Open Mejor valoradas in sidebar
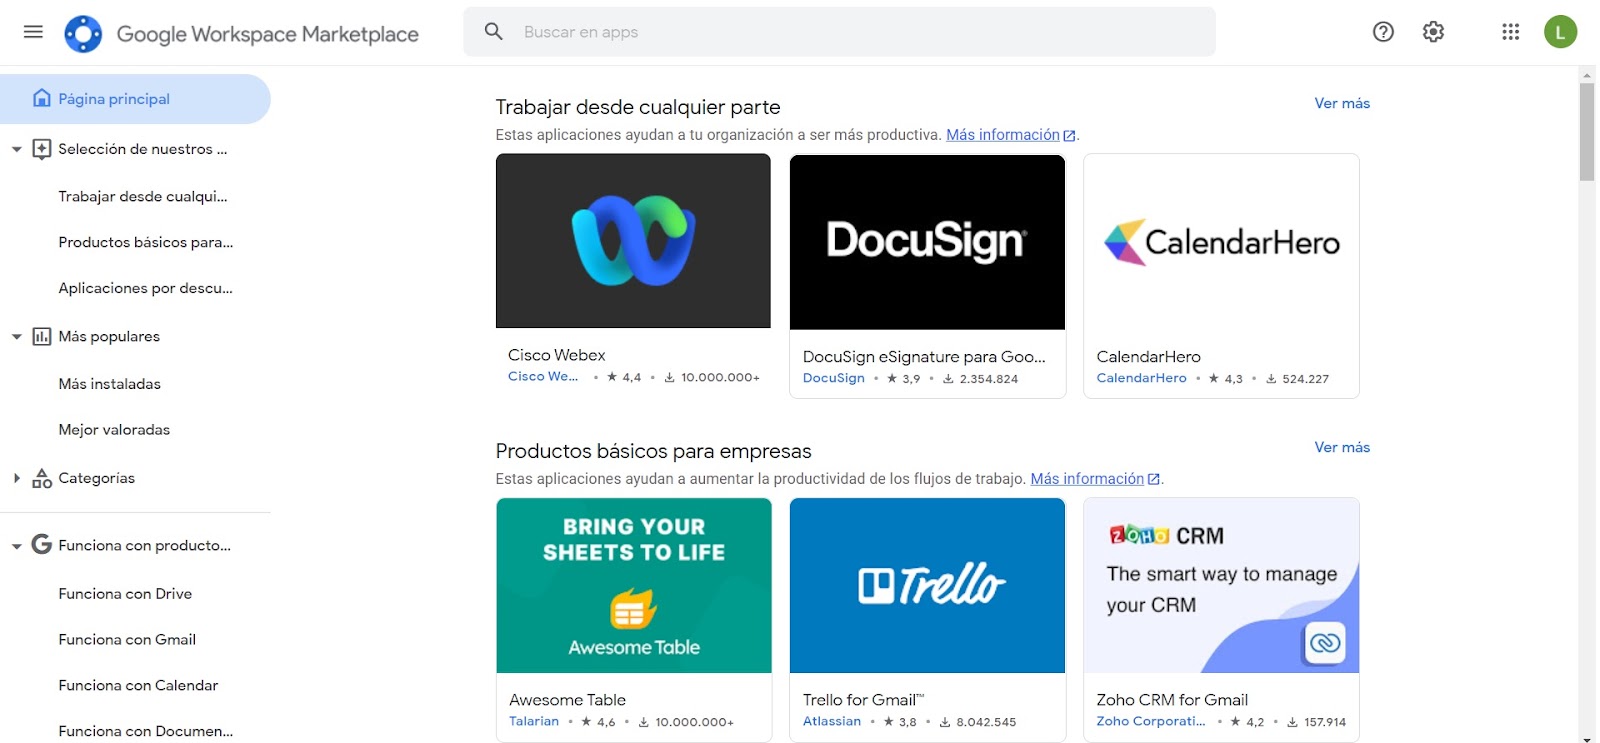1600x743 pixels. coord(114,430)
